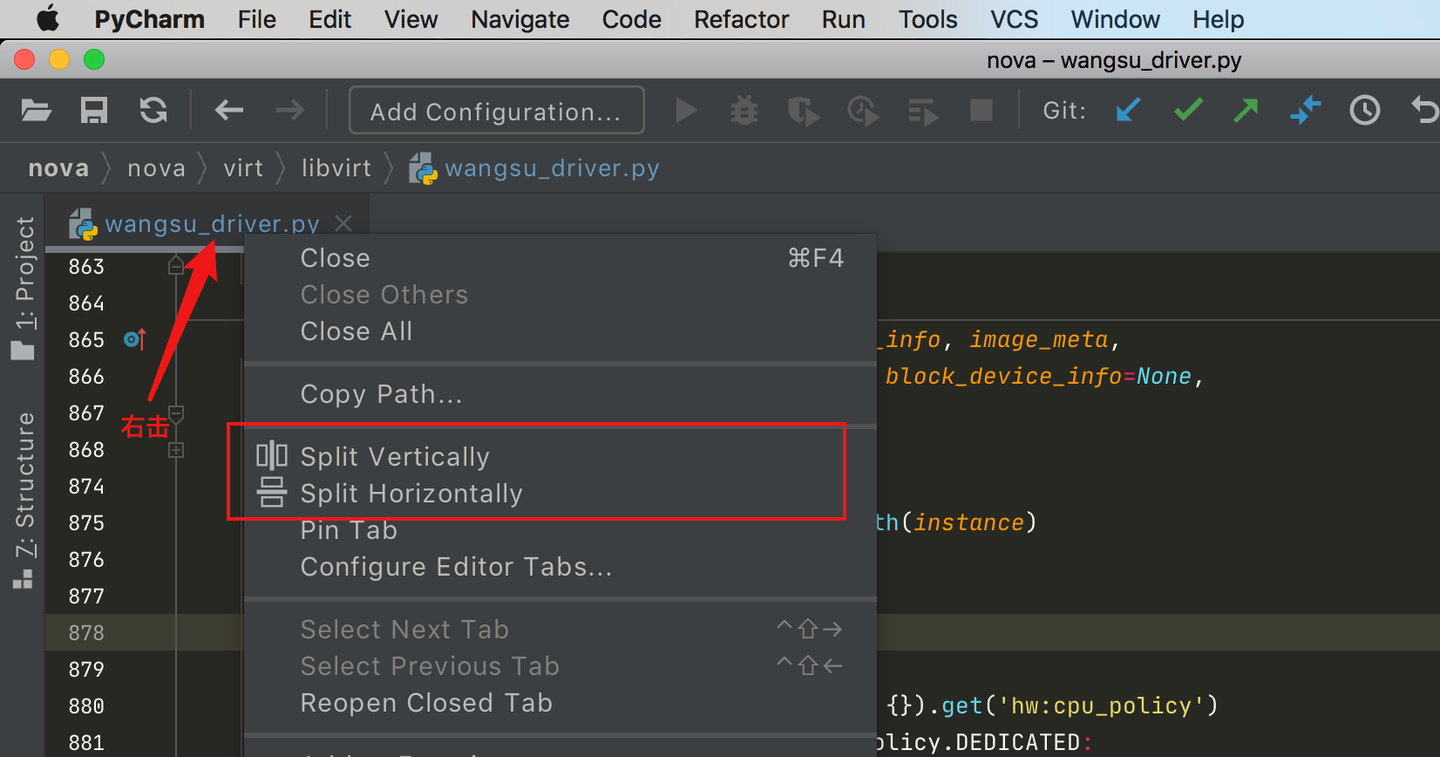The height and width of the screenshot is (757, 1440).
Task: Open Git history clock icon
Action: click(x=1364, y=110)
